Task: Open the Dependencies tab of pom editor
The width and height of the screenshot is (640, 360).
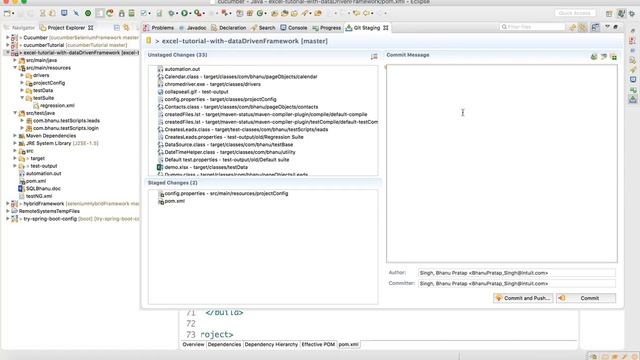Action: point(224,344)
